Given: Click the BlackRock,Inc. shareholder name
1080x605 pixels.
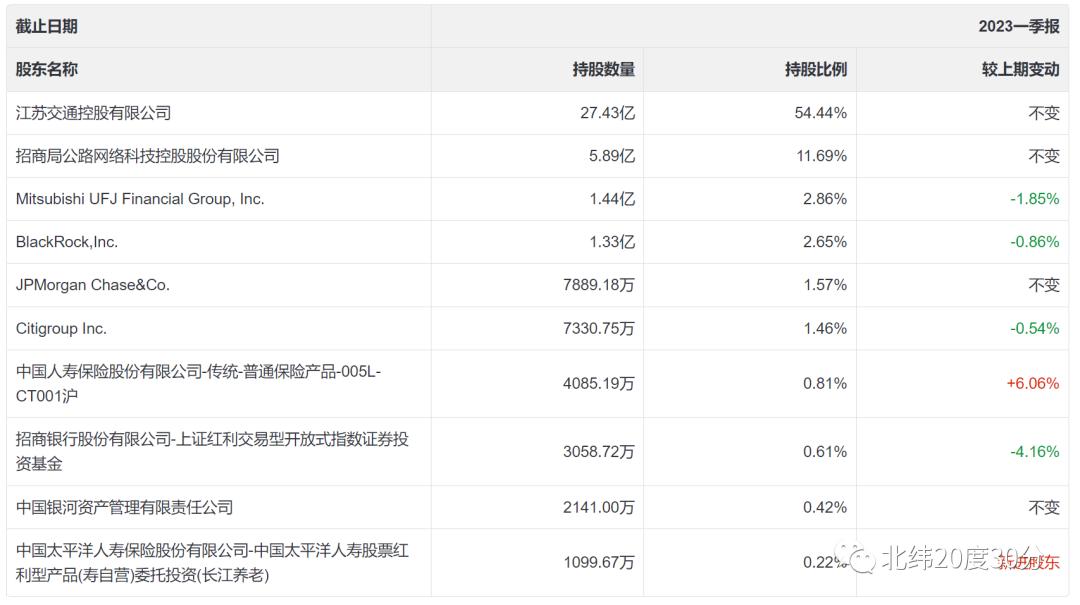Looking at the screenshot, I should pos(67,242).
